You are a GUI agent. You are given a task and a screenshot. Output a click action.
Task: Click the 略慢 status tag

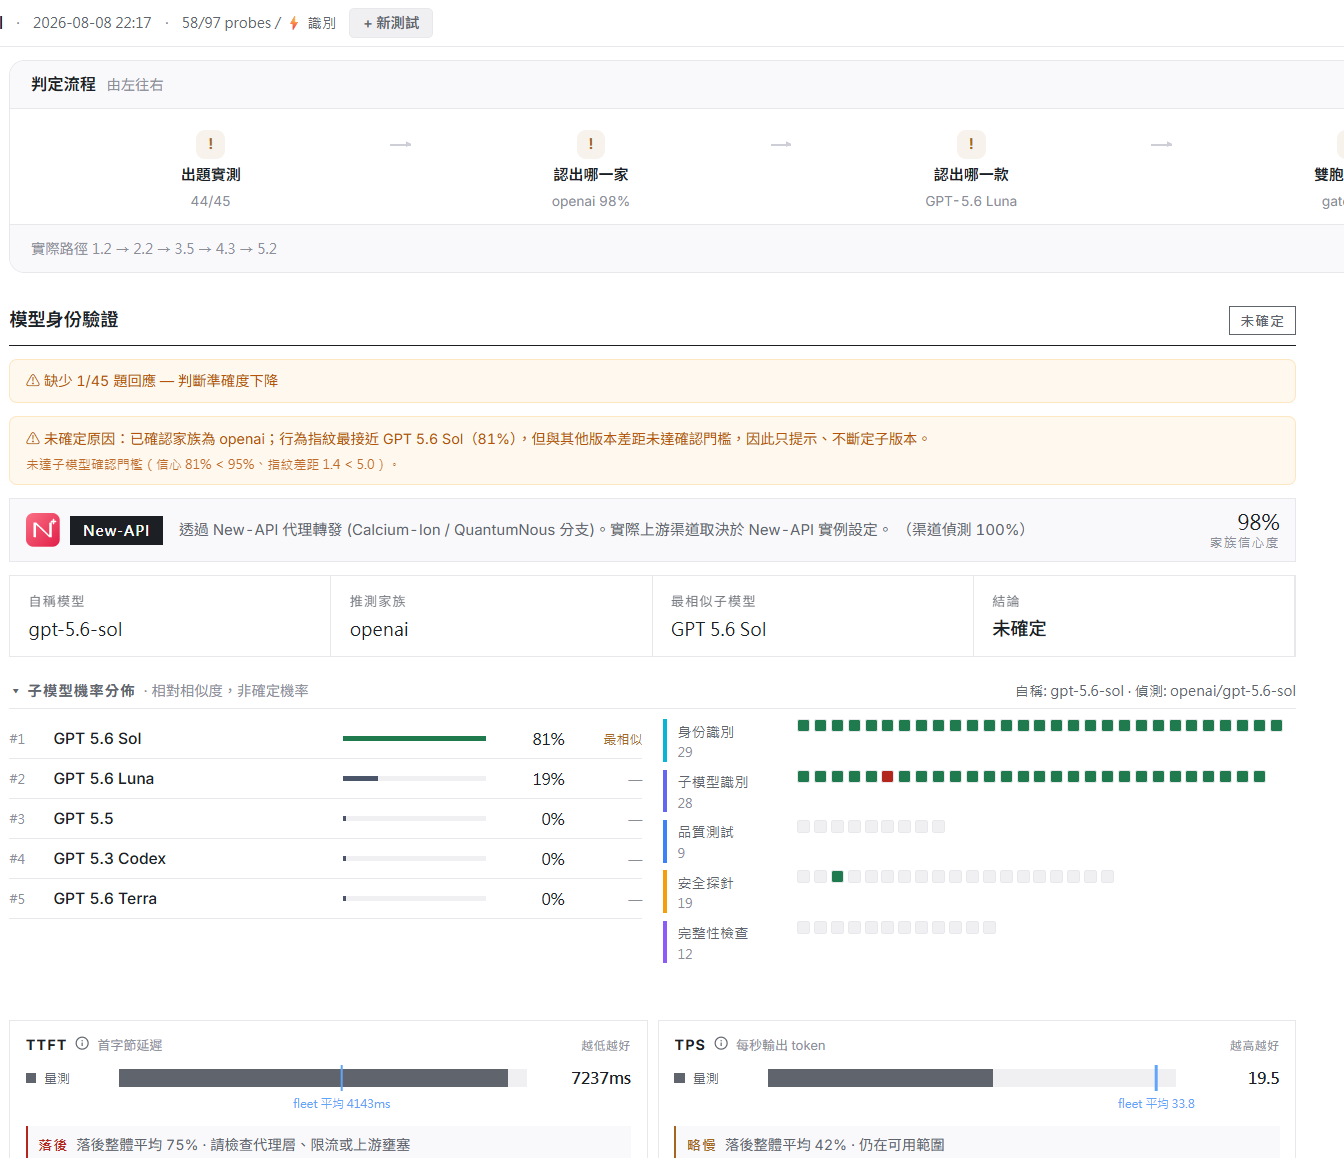point(701,1145)
